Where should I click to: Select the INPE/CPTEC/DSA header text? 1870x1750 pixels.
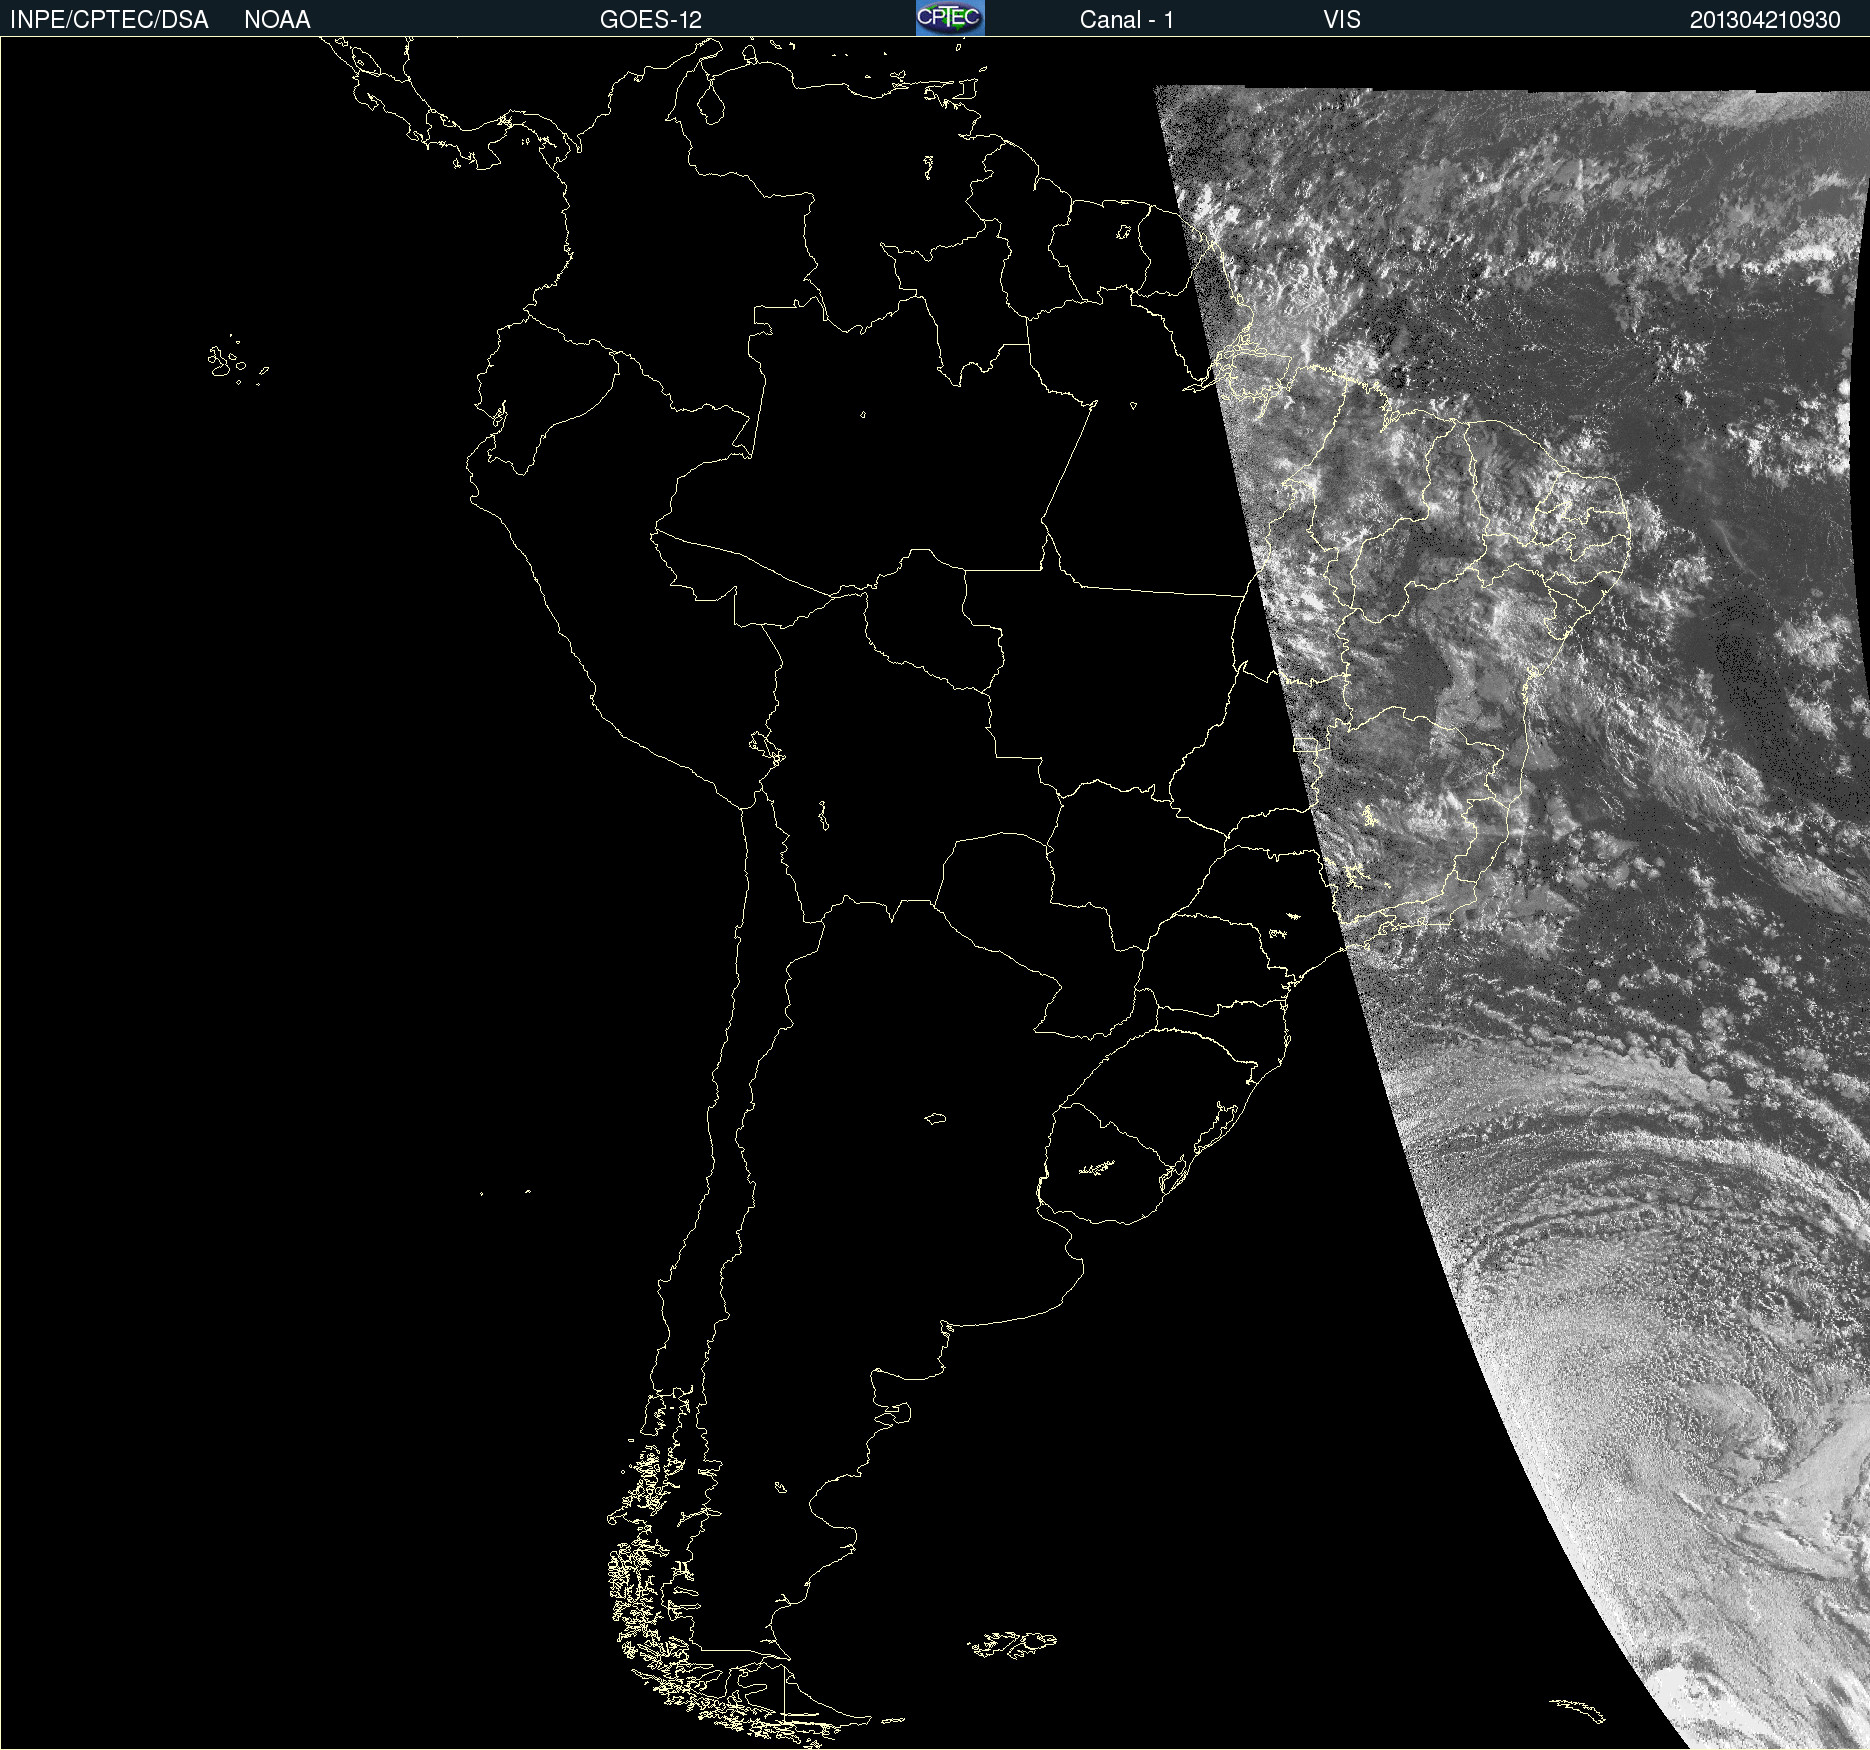(x=109, y=20)
